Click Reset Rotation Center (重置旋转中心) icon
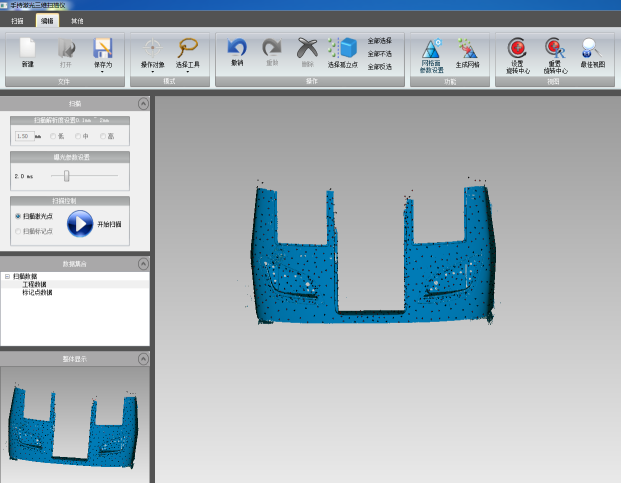 (553, 48)
